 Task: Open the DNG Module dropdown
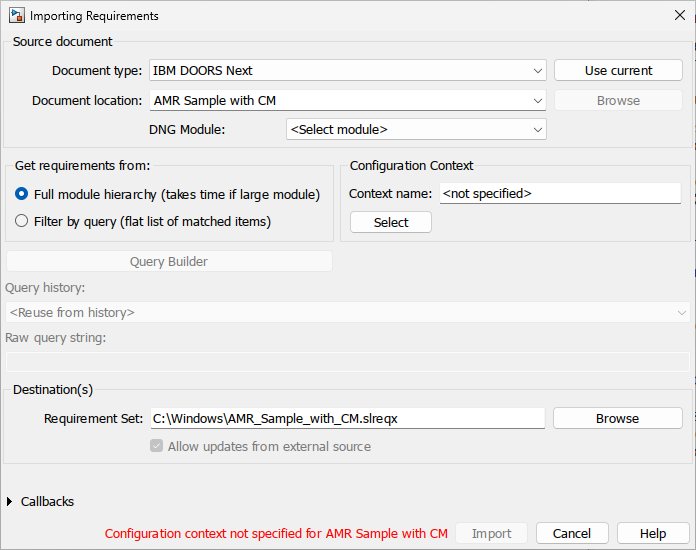[x=416, y=130]
